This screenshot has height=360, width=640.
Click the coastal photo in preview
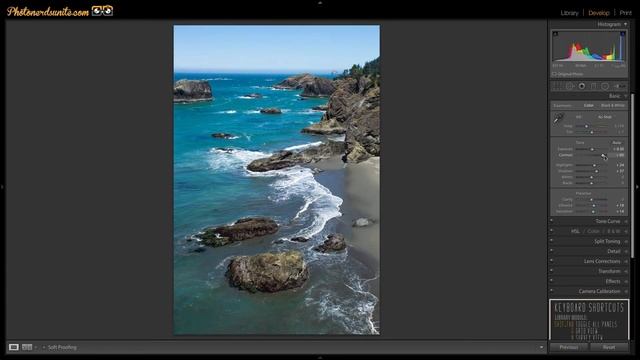pyautogui.click(x=277, y=180)
